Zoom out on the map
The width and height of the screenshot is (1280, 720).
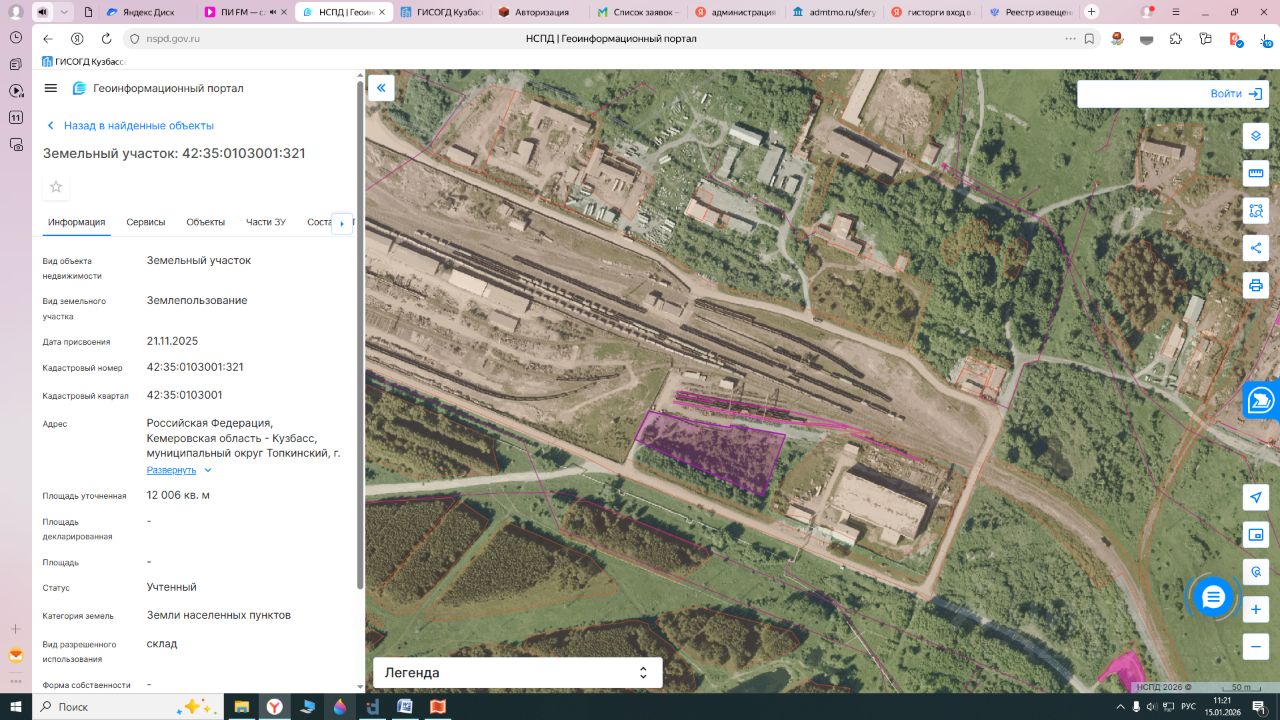pos(1256,647)
